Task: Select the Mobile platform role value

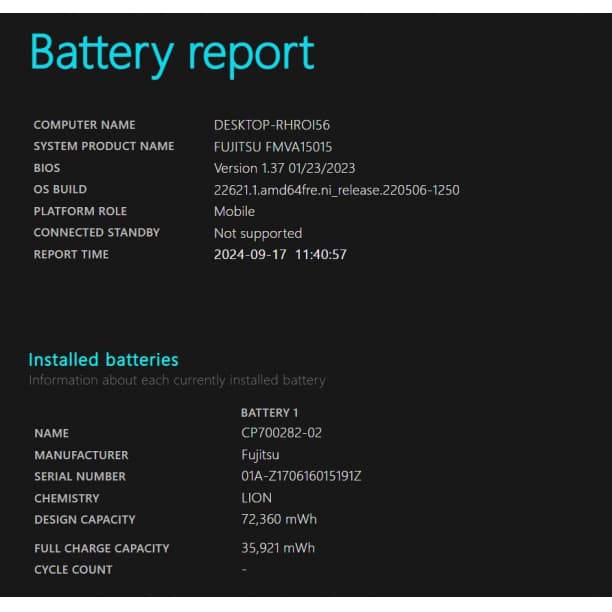Action: pos(234,211)
